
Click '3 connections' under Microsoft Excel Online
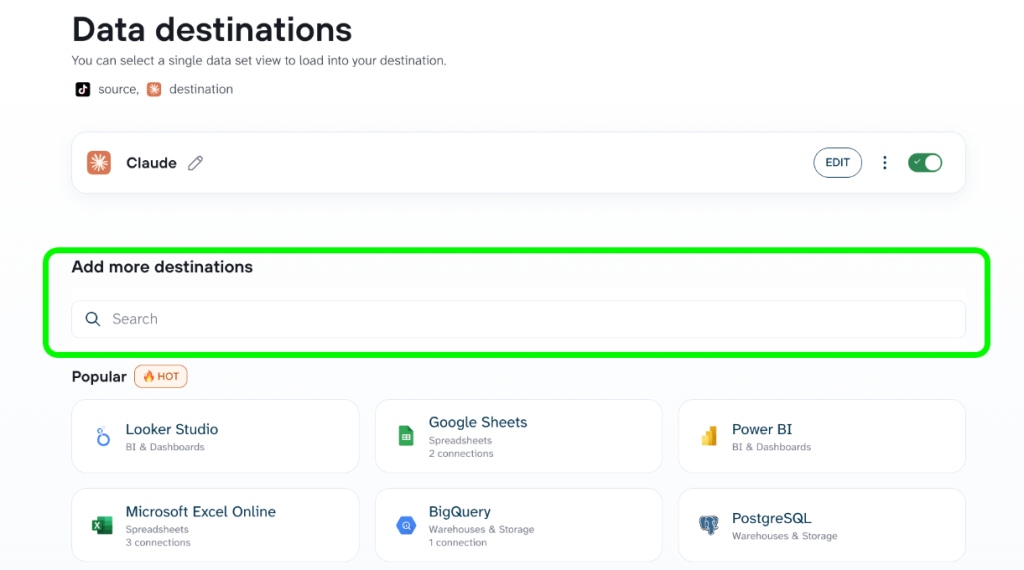158,543
